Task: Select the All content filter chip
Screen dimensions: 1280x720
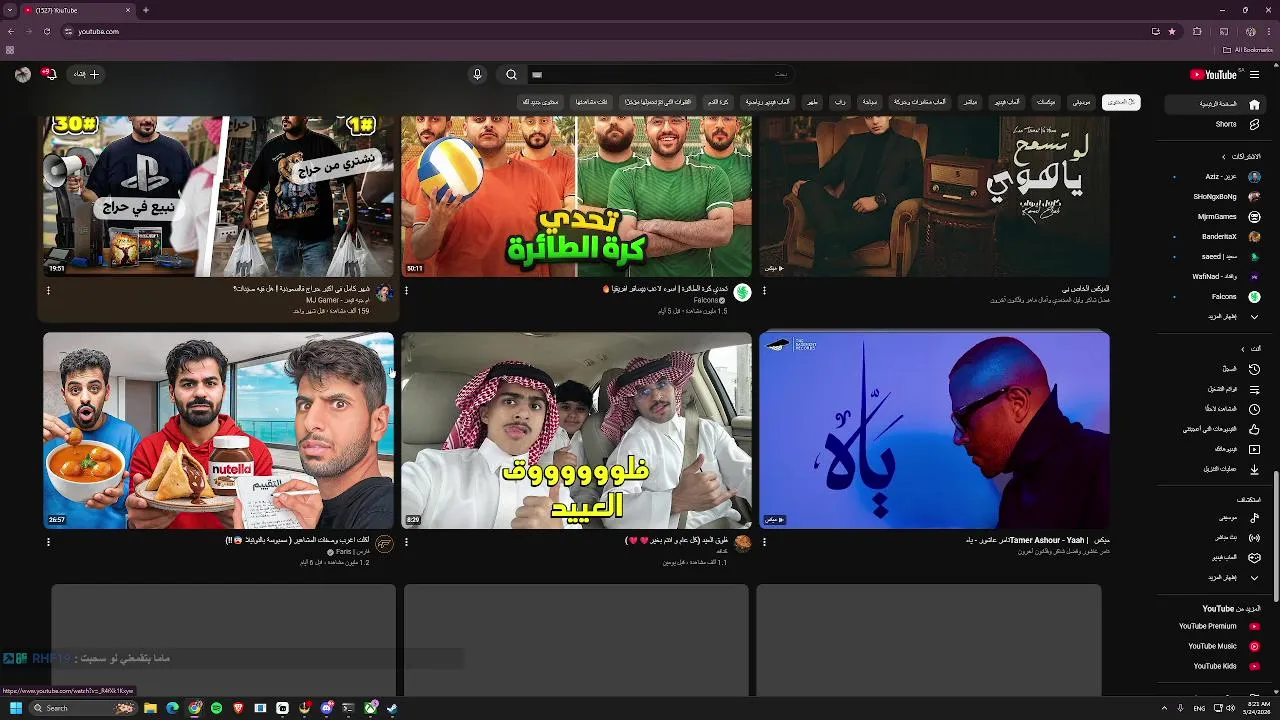Action: point(1121,102)
